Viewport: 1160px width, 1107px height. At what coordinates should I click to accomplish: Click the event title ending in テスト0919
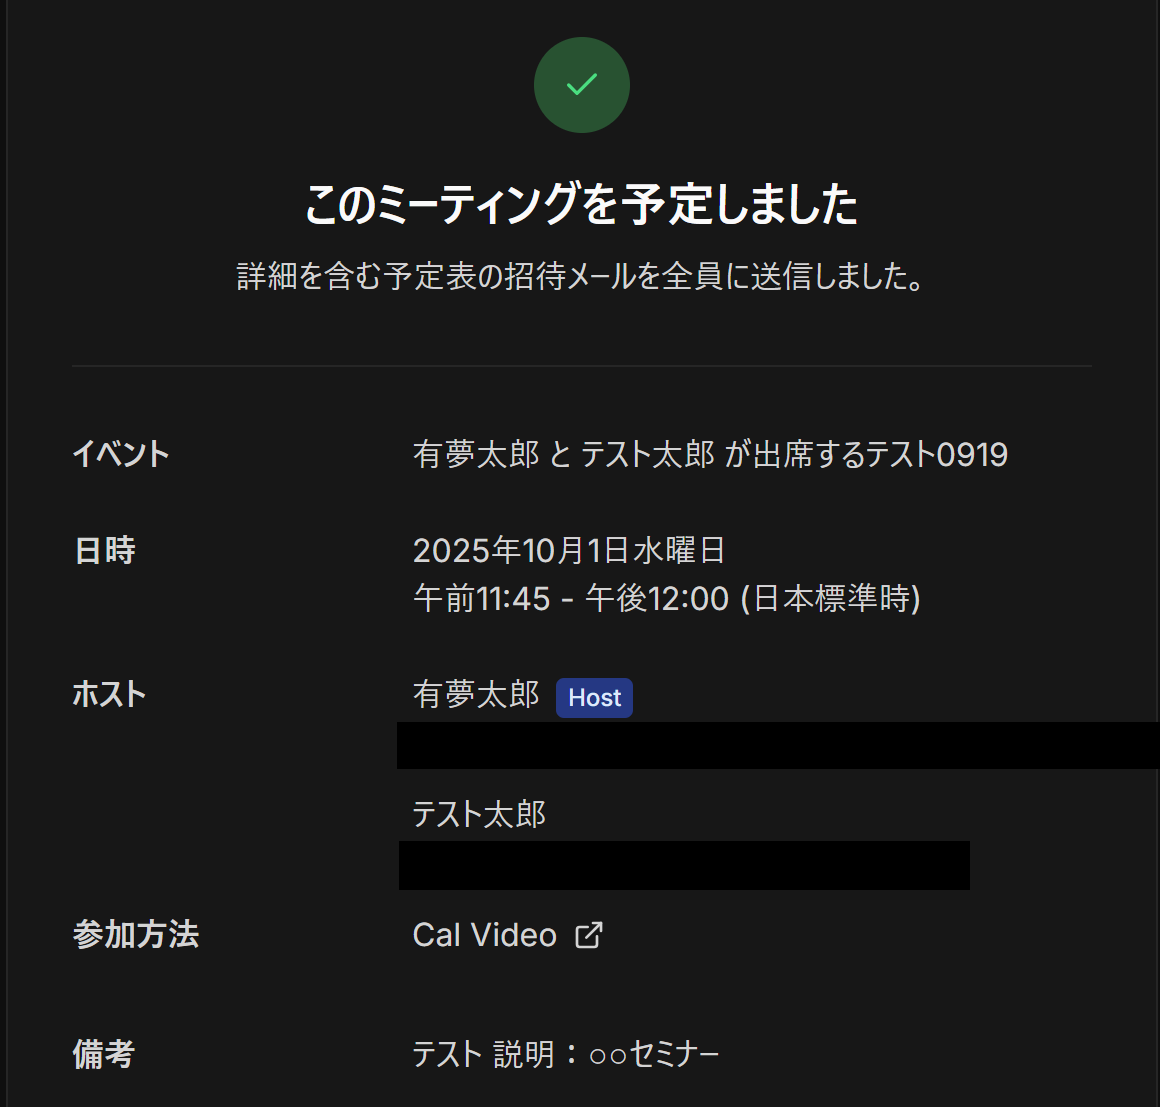[710, 454]
